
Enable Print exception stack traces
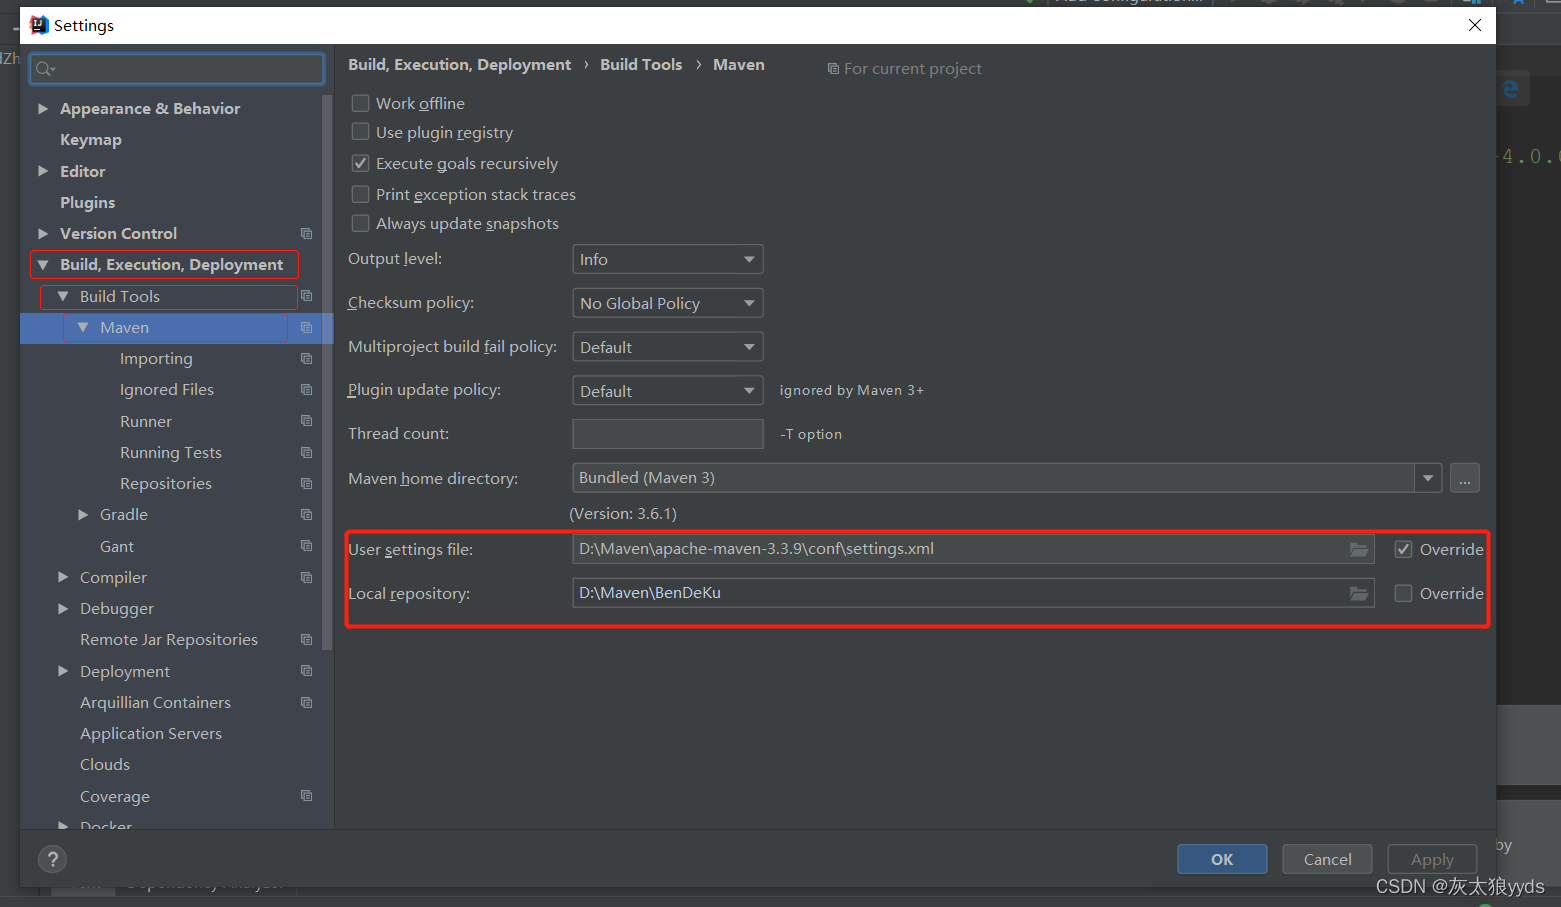(x=361, y=194)
